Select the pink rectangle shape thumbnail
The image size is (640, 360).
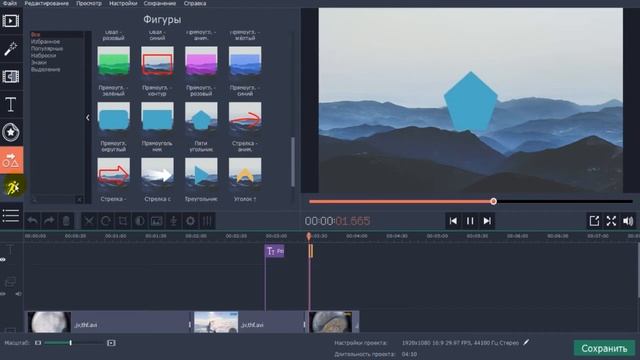(x=201, y=61)
